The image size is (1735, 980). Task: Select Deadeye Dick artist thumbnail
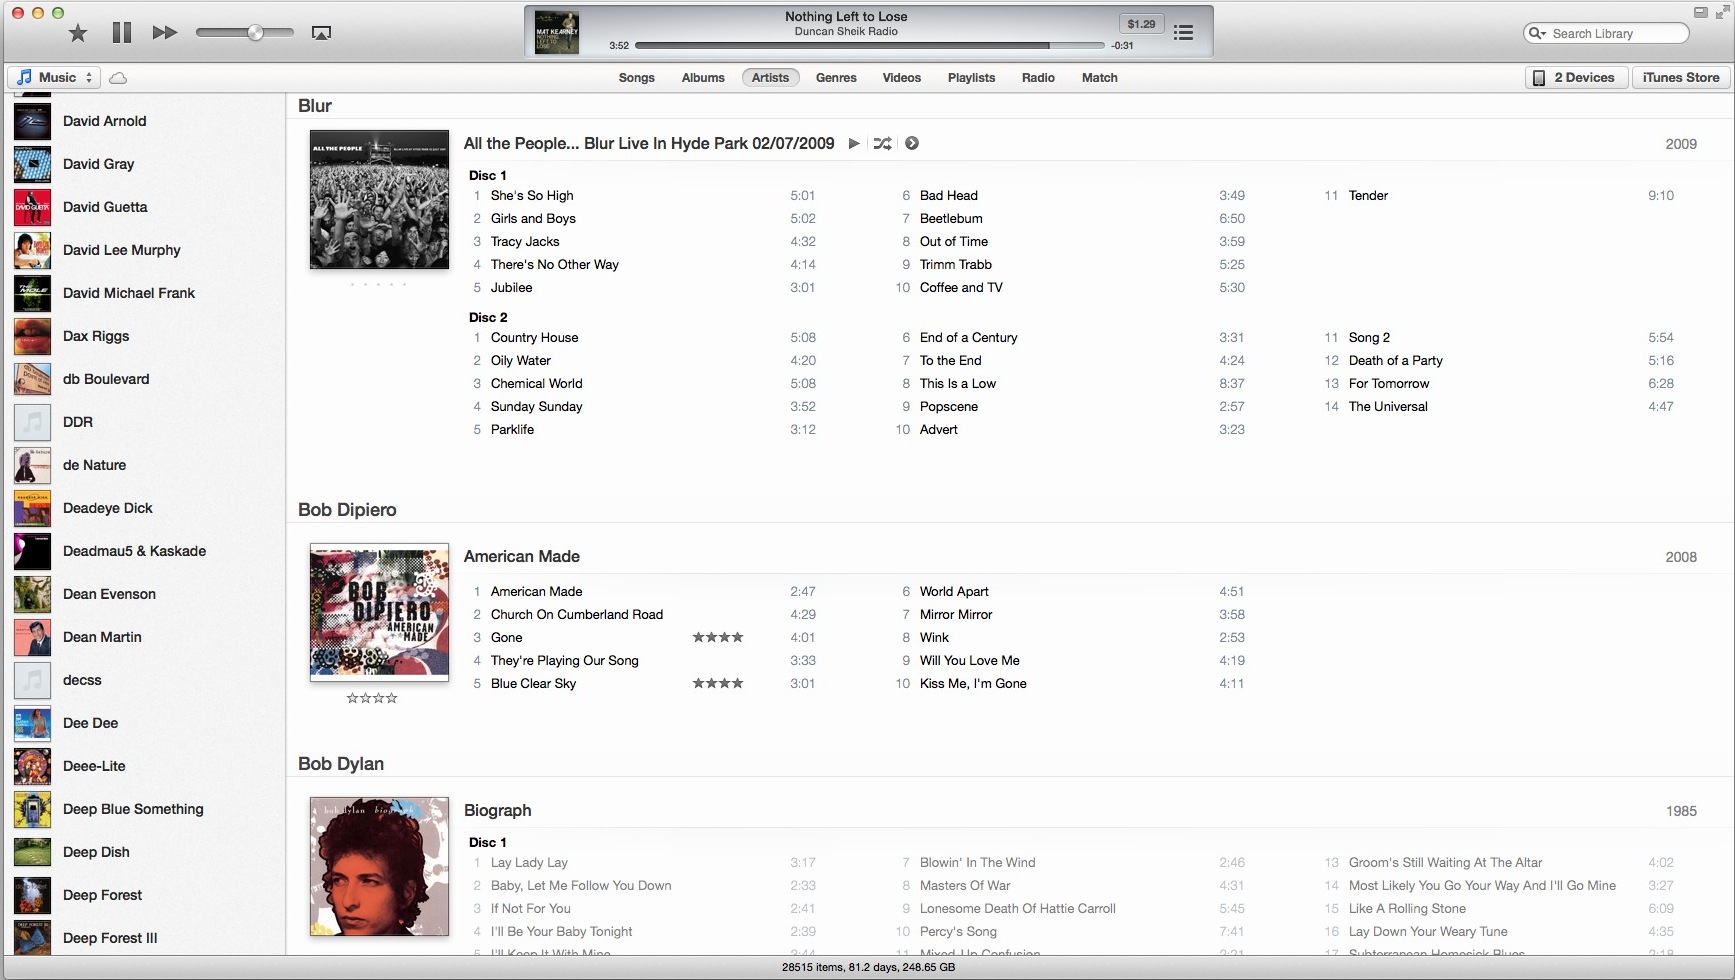(32, 508)
